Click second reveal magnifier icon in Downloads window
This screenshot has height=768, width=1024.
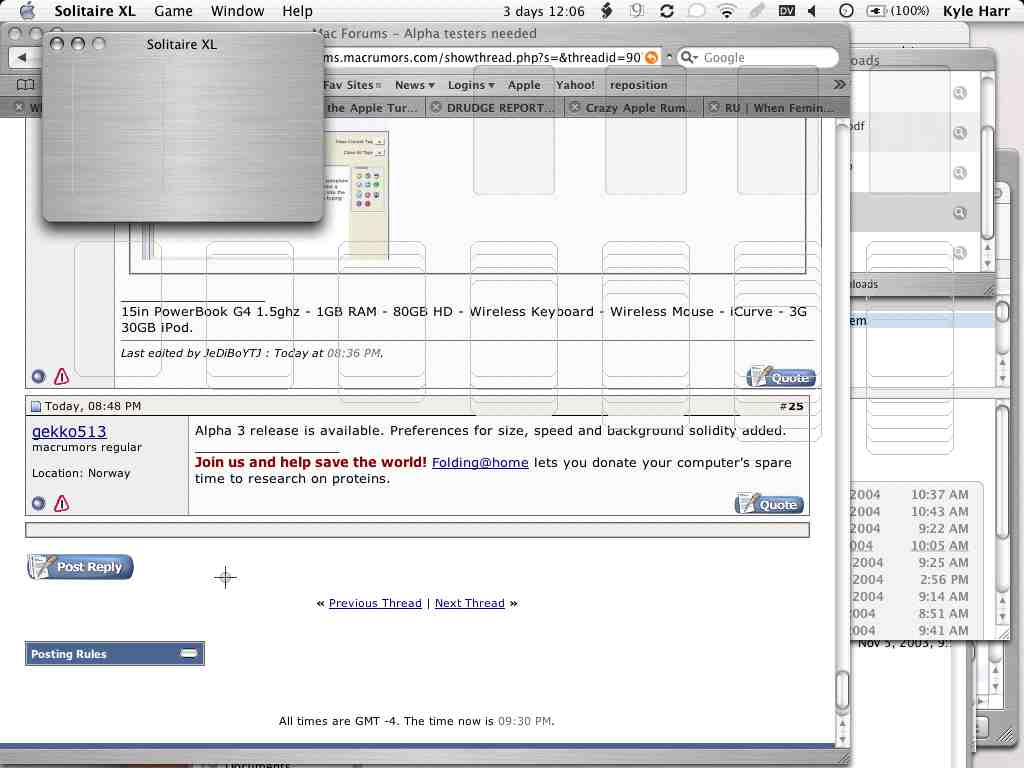click(x=959, y=133)
